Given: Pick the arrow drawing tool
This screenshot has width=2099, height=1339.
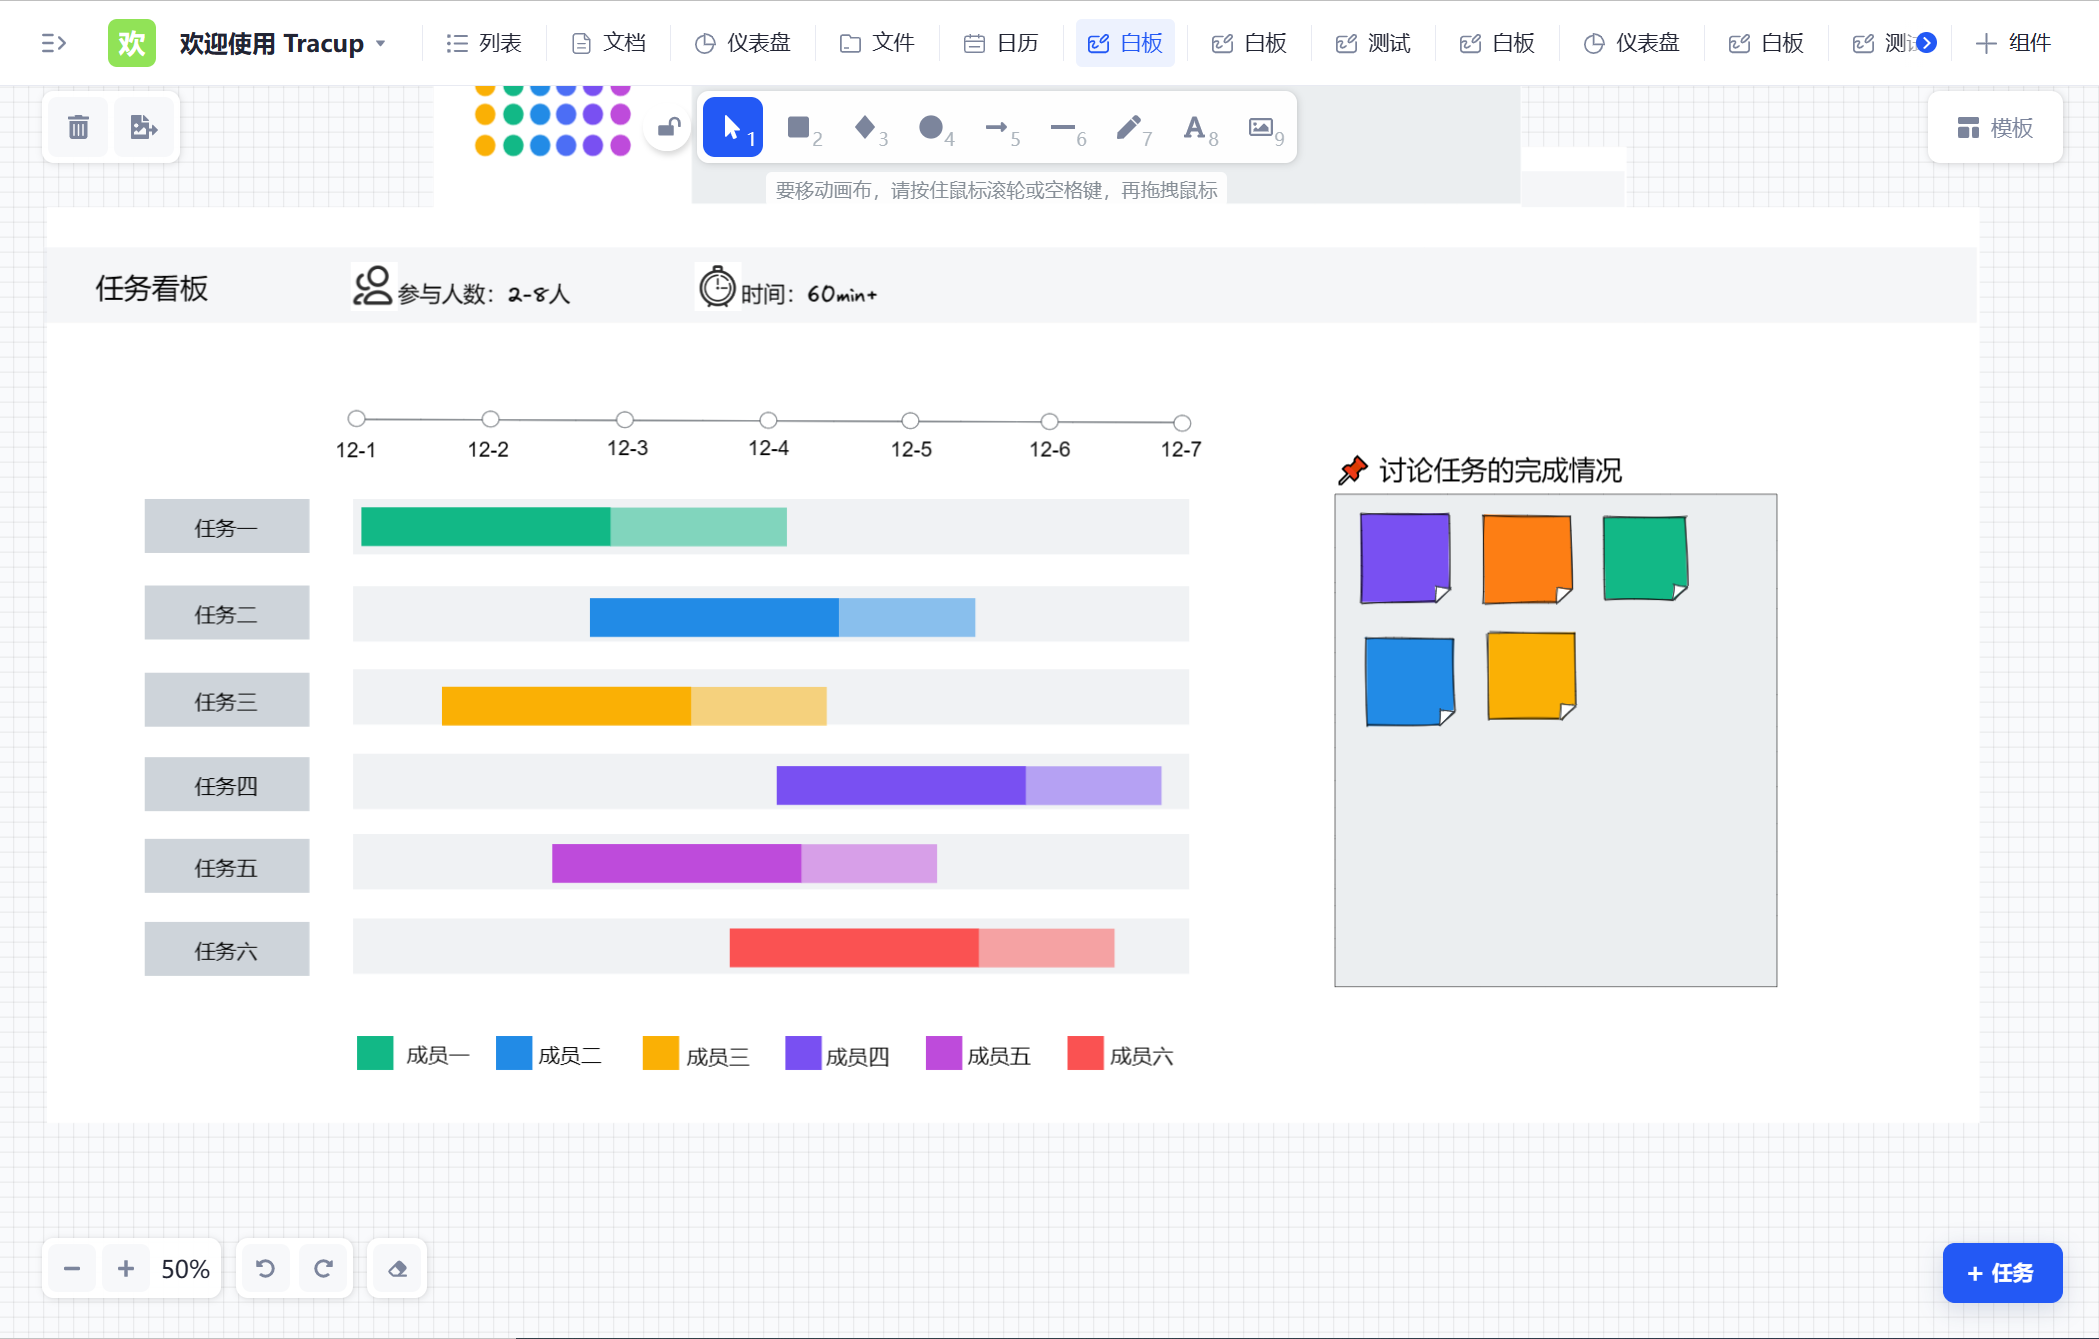Looking at the screenshot, I should pyautogui.click(x=997, y=128).
